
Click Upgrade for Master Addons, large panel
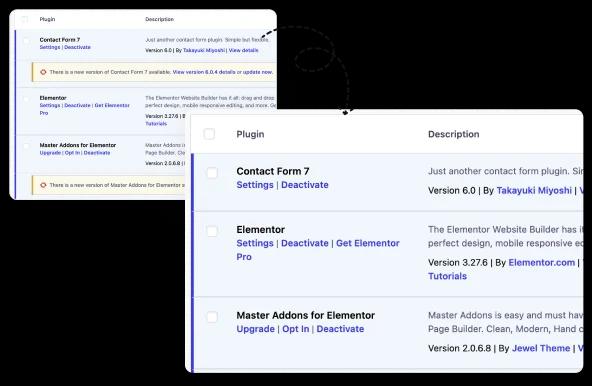pos(256,329)
